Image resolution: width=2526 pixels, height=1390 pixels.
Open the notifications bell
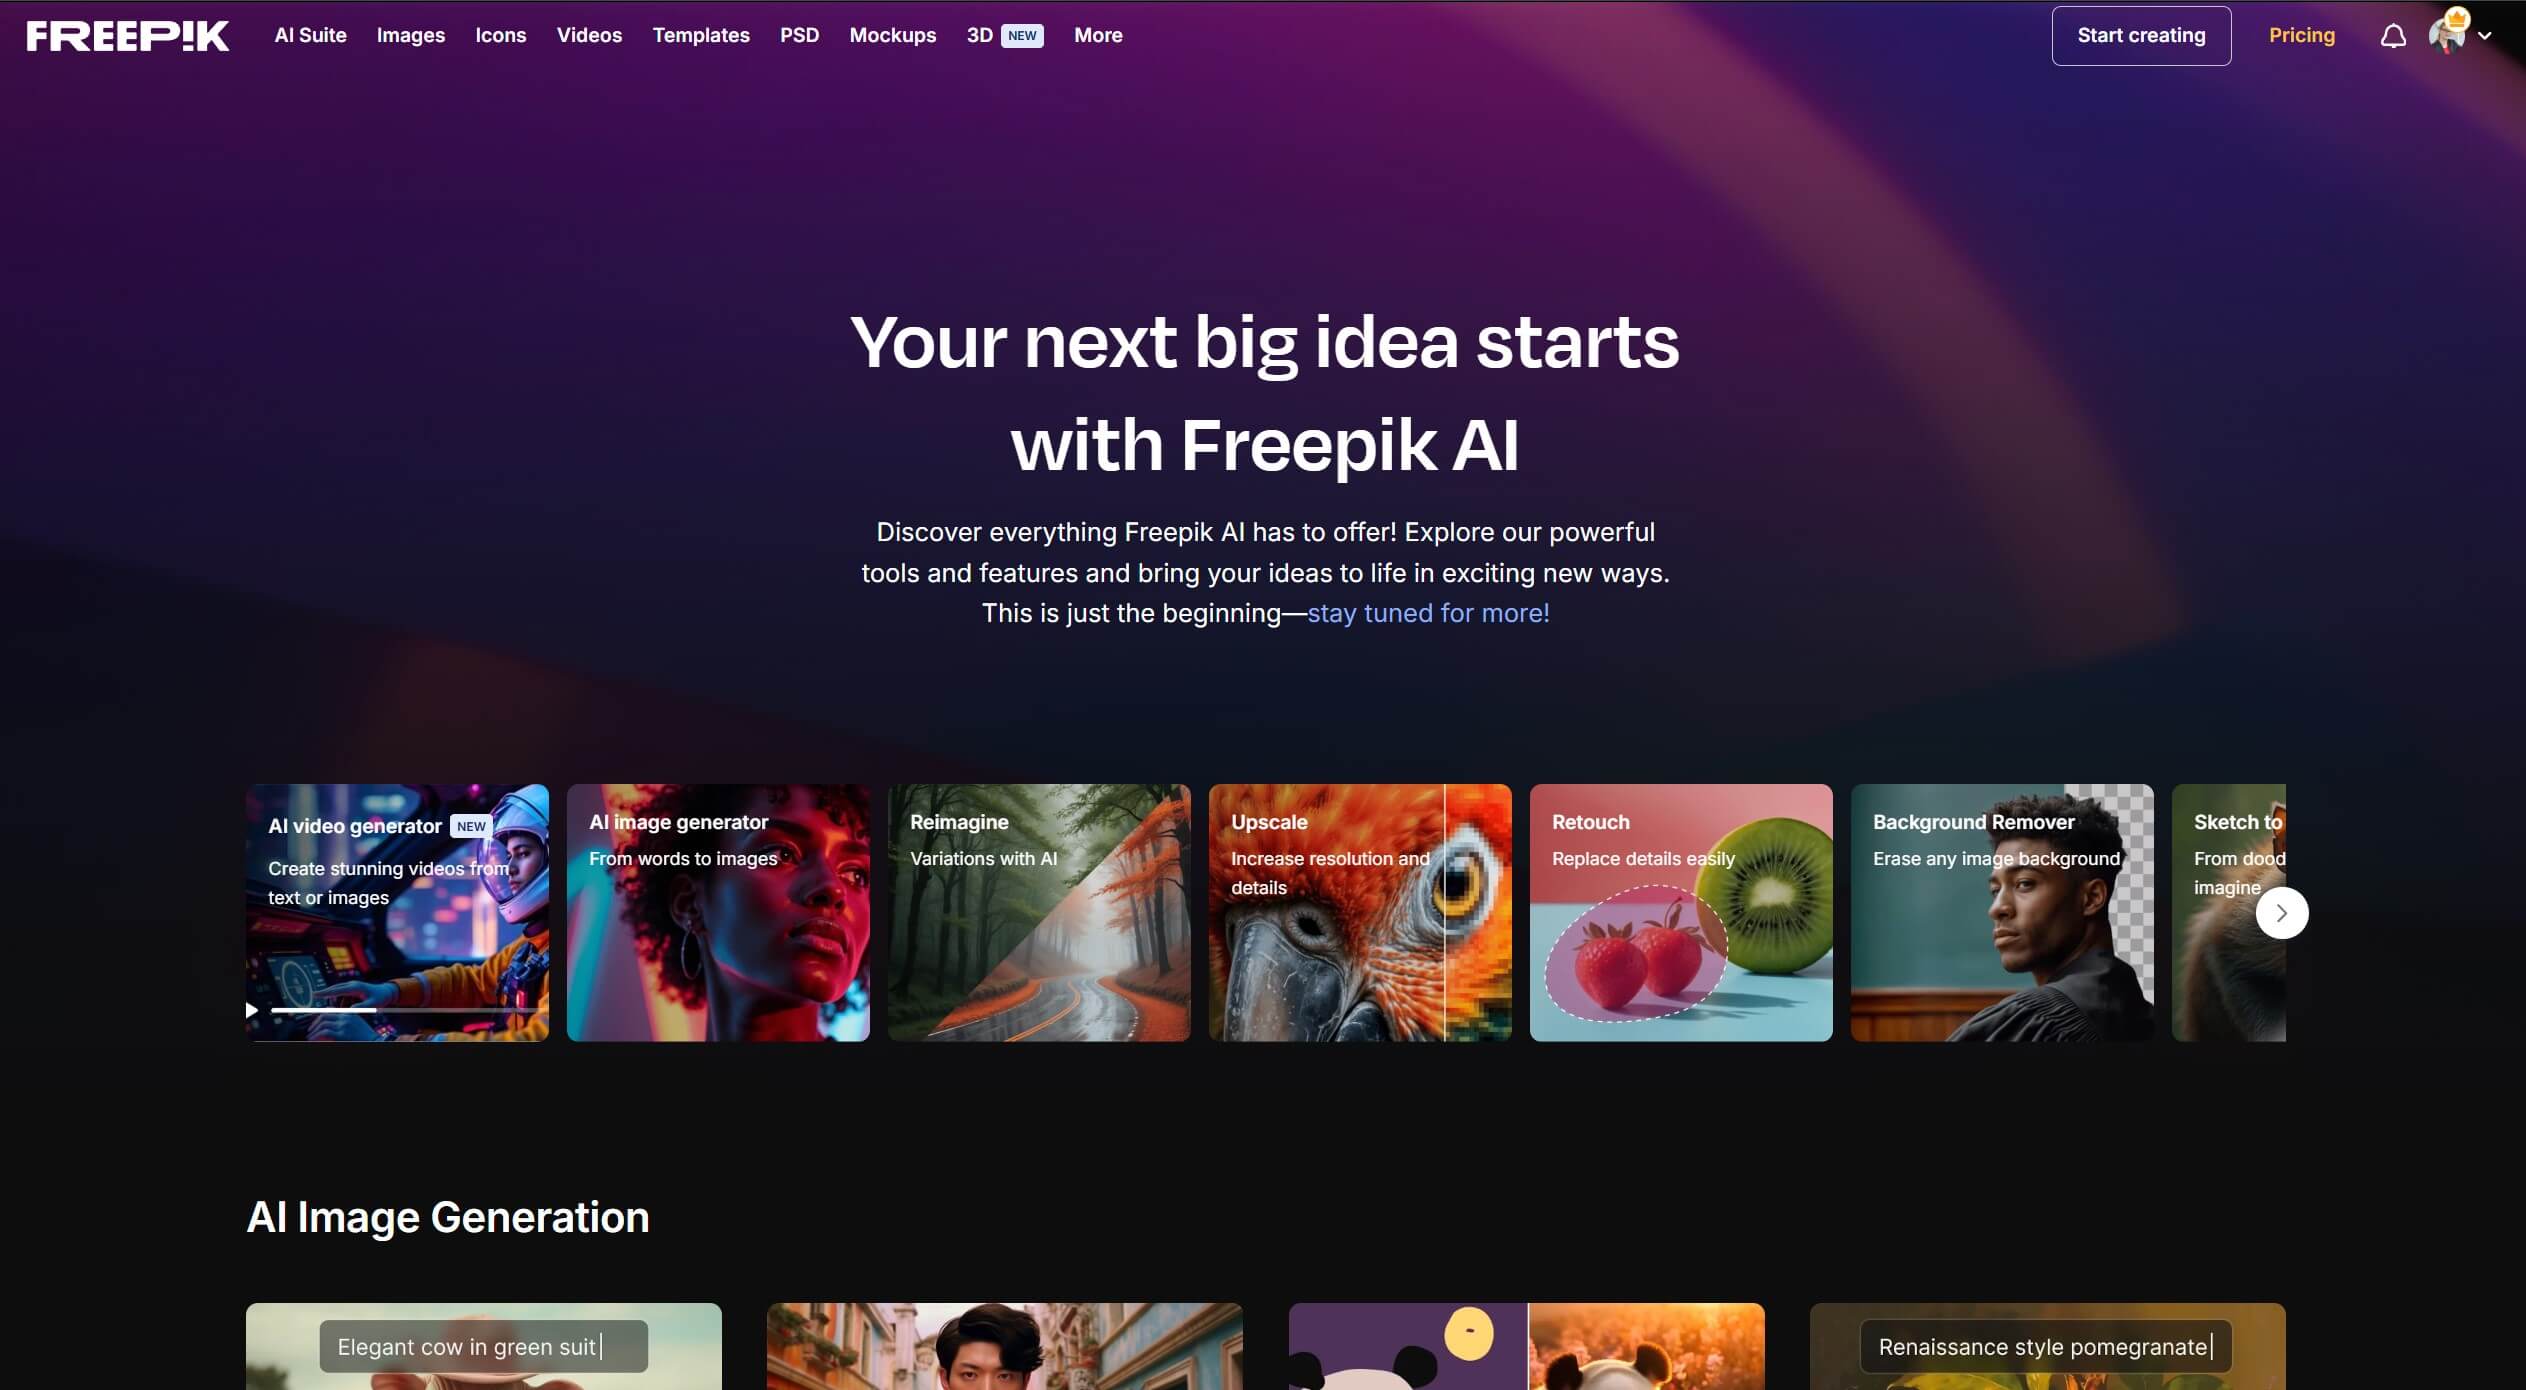[x=2393, y=37]
